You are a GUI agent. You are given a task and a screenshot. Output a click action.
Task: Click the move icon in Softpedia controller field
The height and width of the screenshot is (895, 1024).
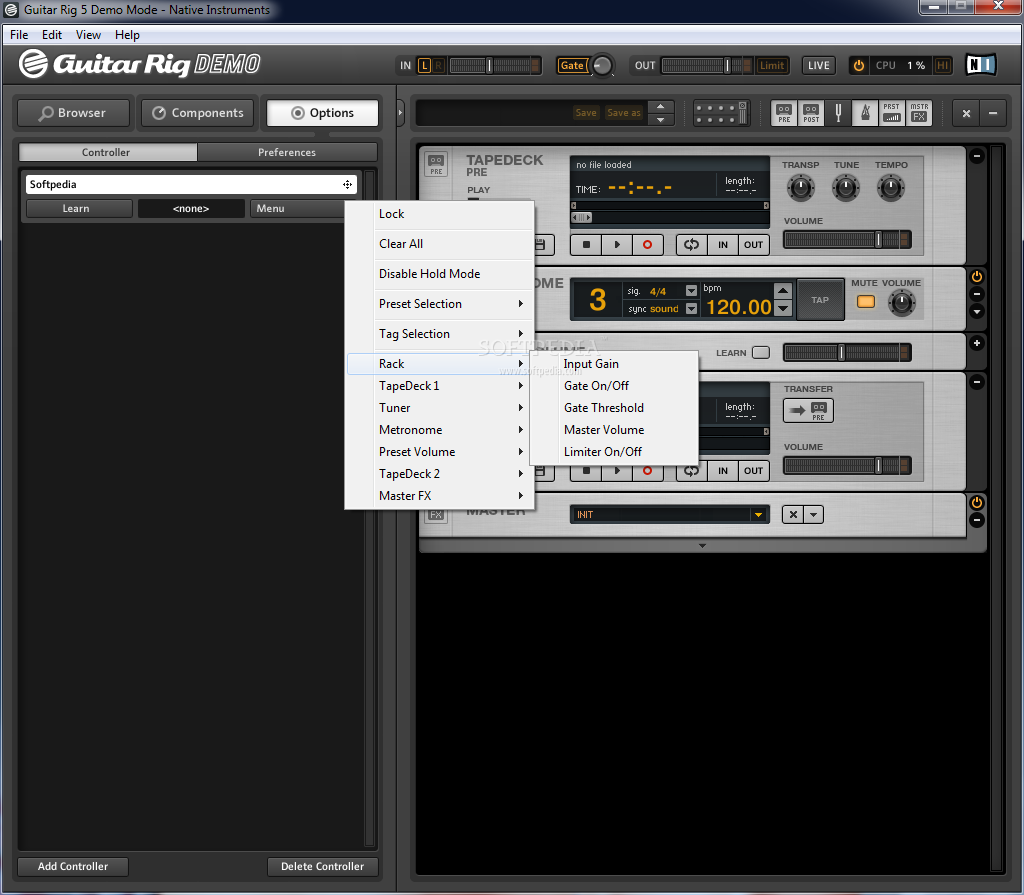tap(347, 184)
